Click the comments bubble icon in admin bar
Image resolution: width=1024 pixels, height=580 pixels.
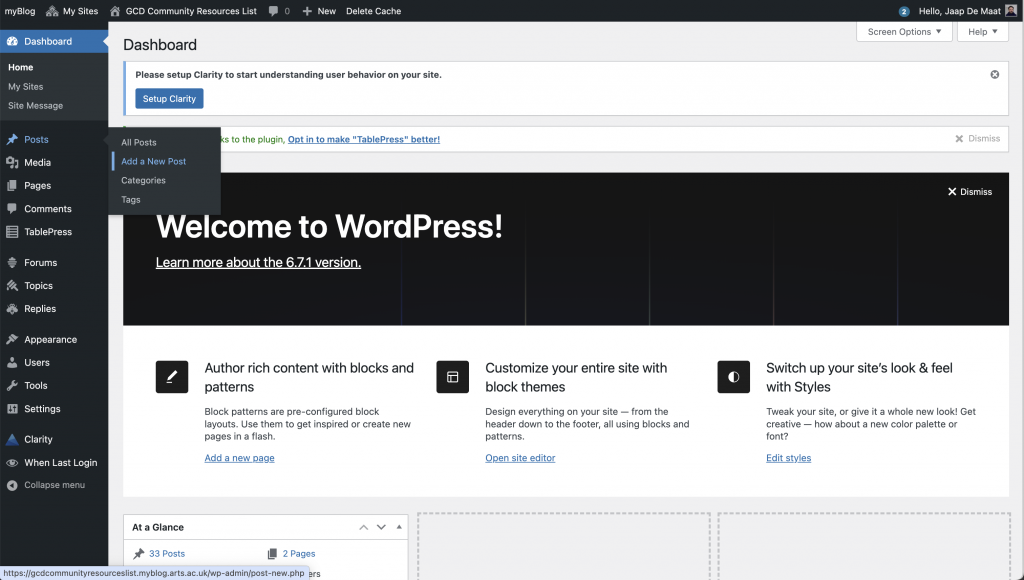273,11
